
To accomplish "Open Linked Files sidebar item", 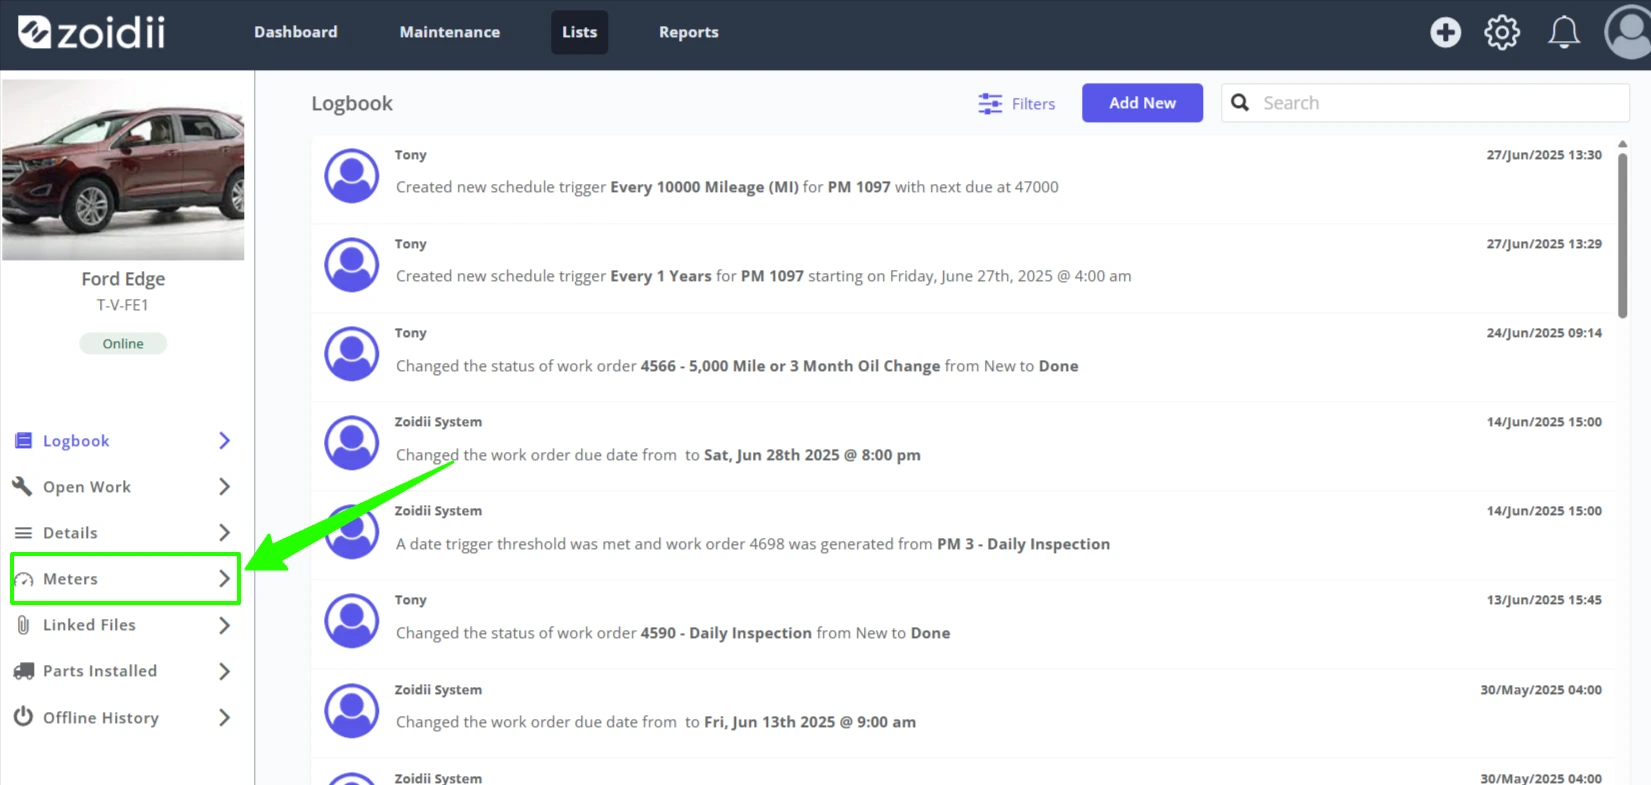I will 125,625.
